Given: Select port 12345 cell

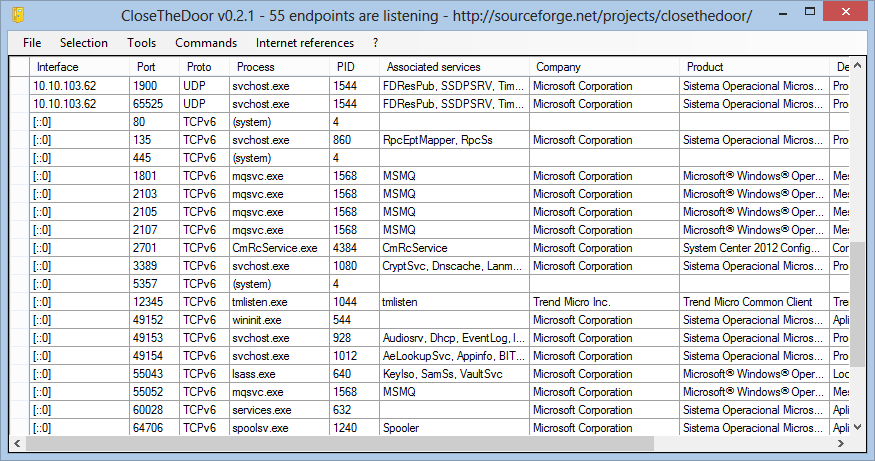Looking at the screenshot, I should click(x=154, y=302).
